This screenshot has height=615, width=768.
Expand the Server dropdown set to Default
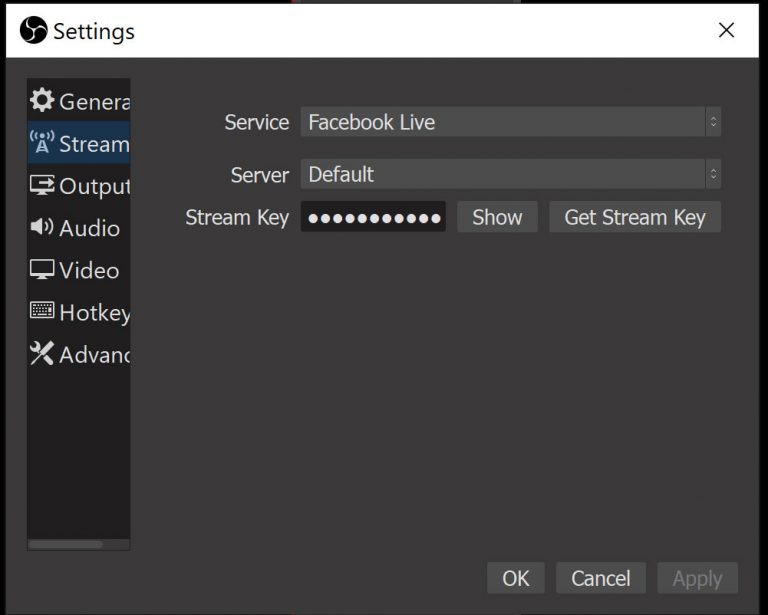tap(500, 174)
